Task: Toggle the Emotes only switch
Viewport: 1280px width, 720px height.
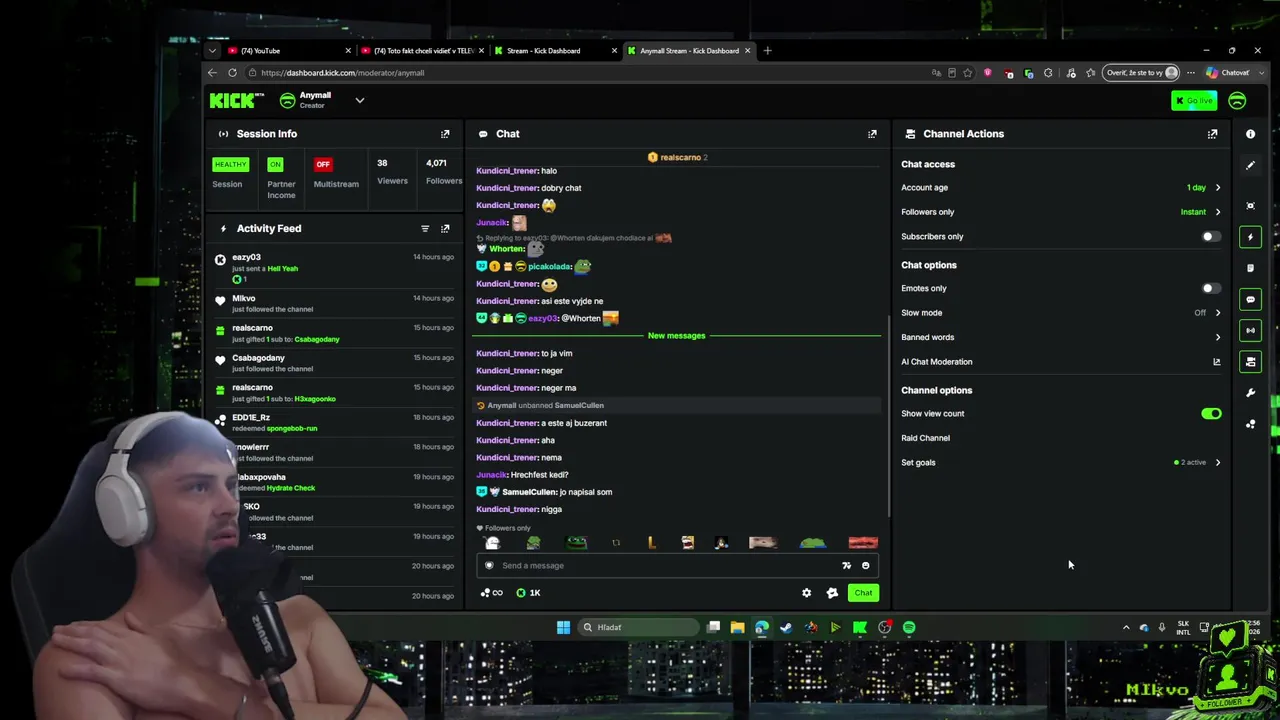Action: click(1210, 289)
